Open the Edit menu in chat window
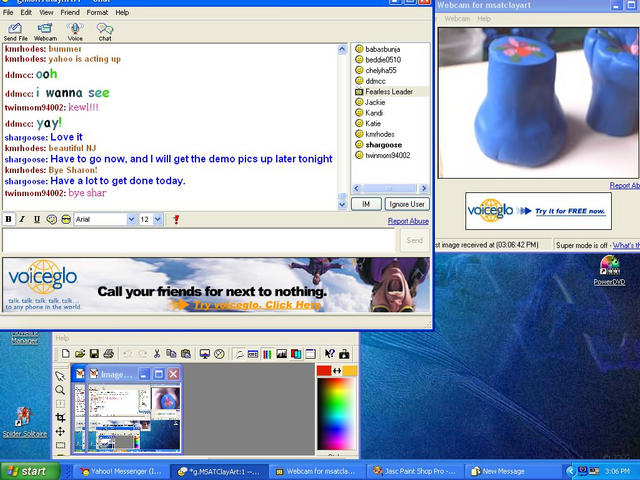Viewport: 640px width, 480px height. point(26,12)
